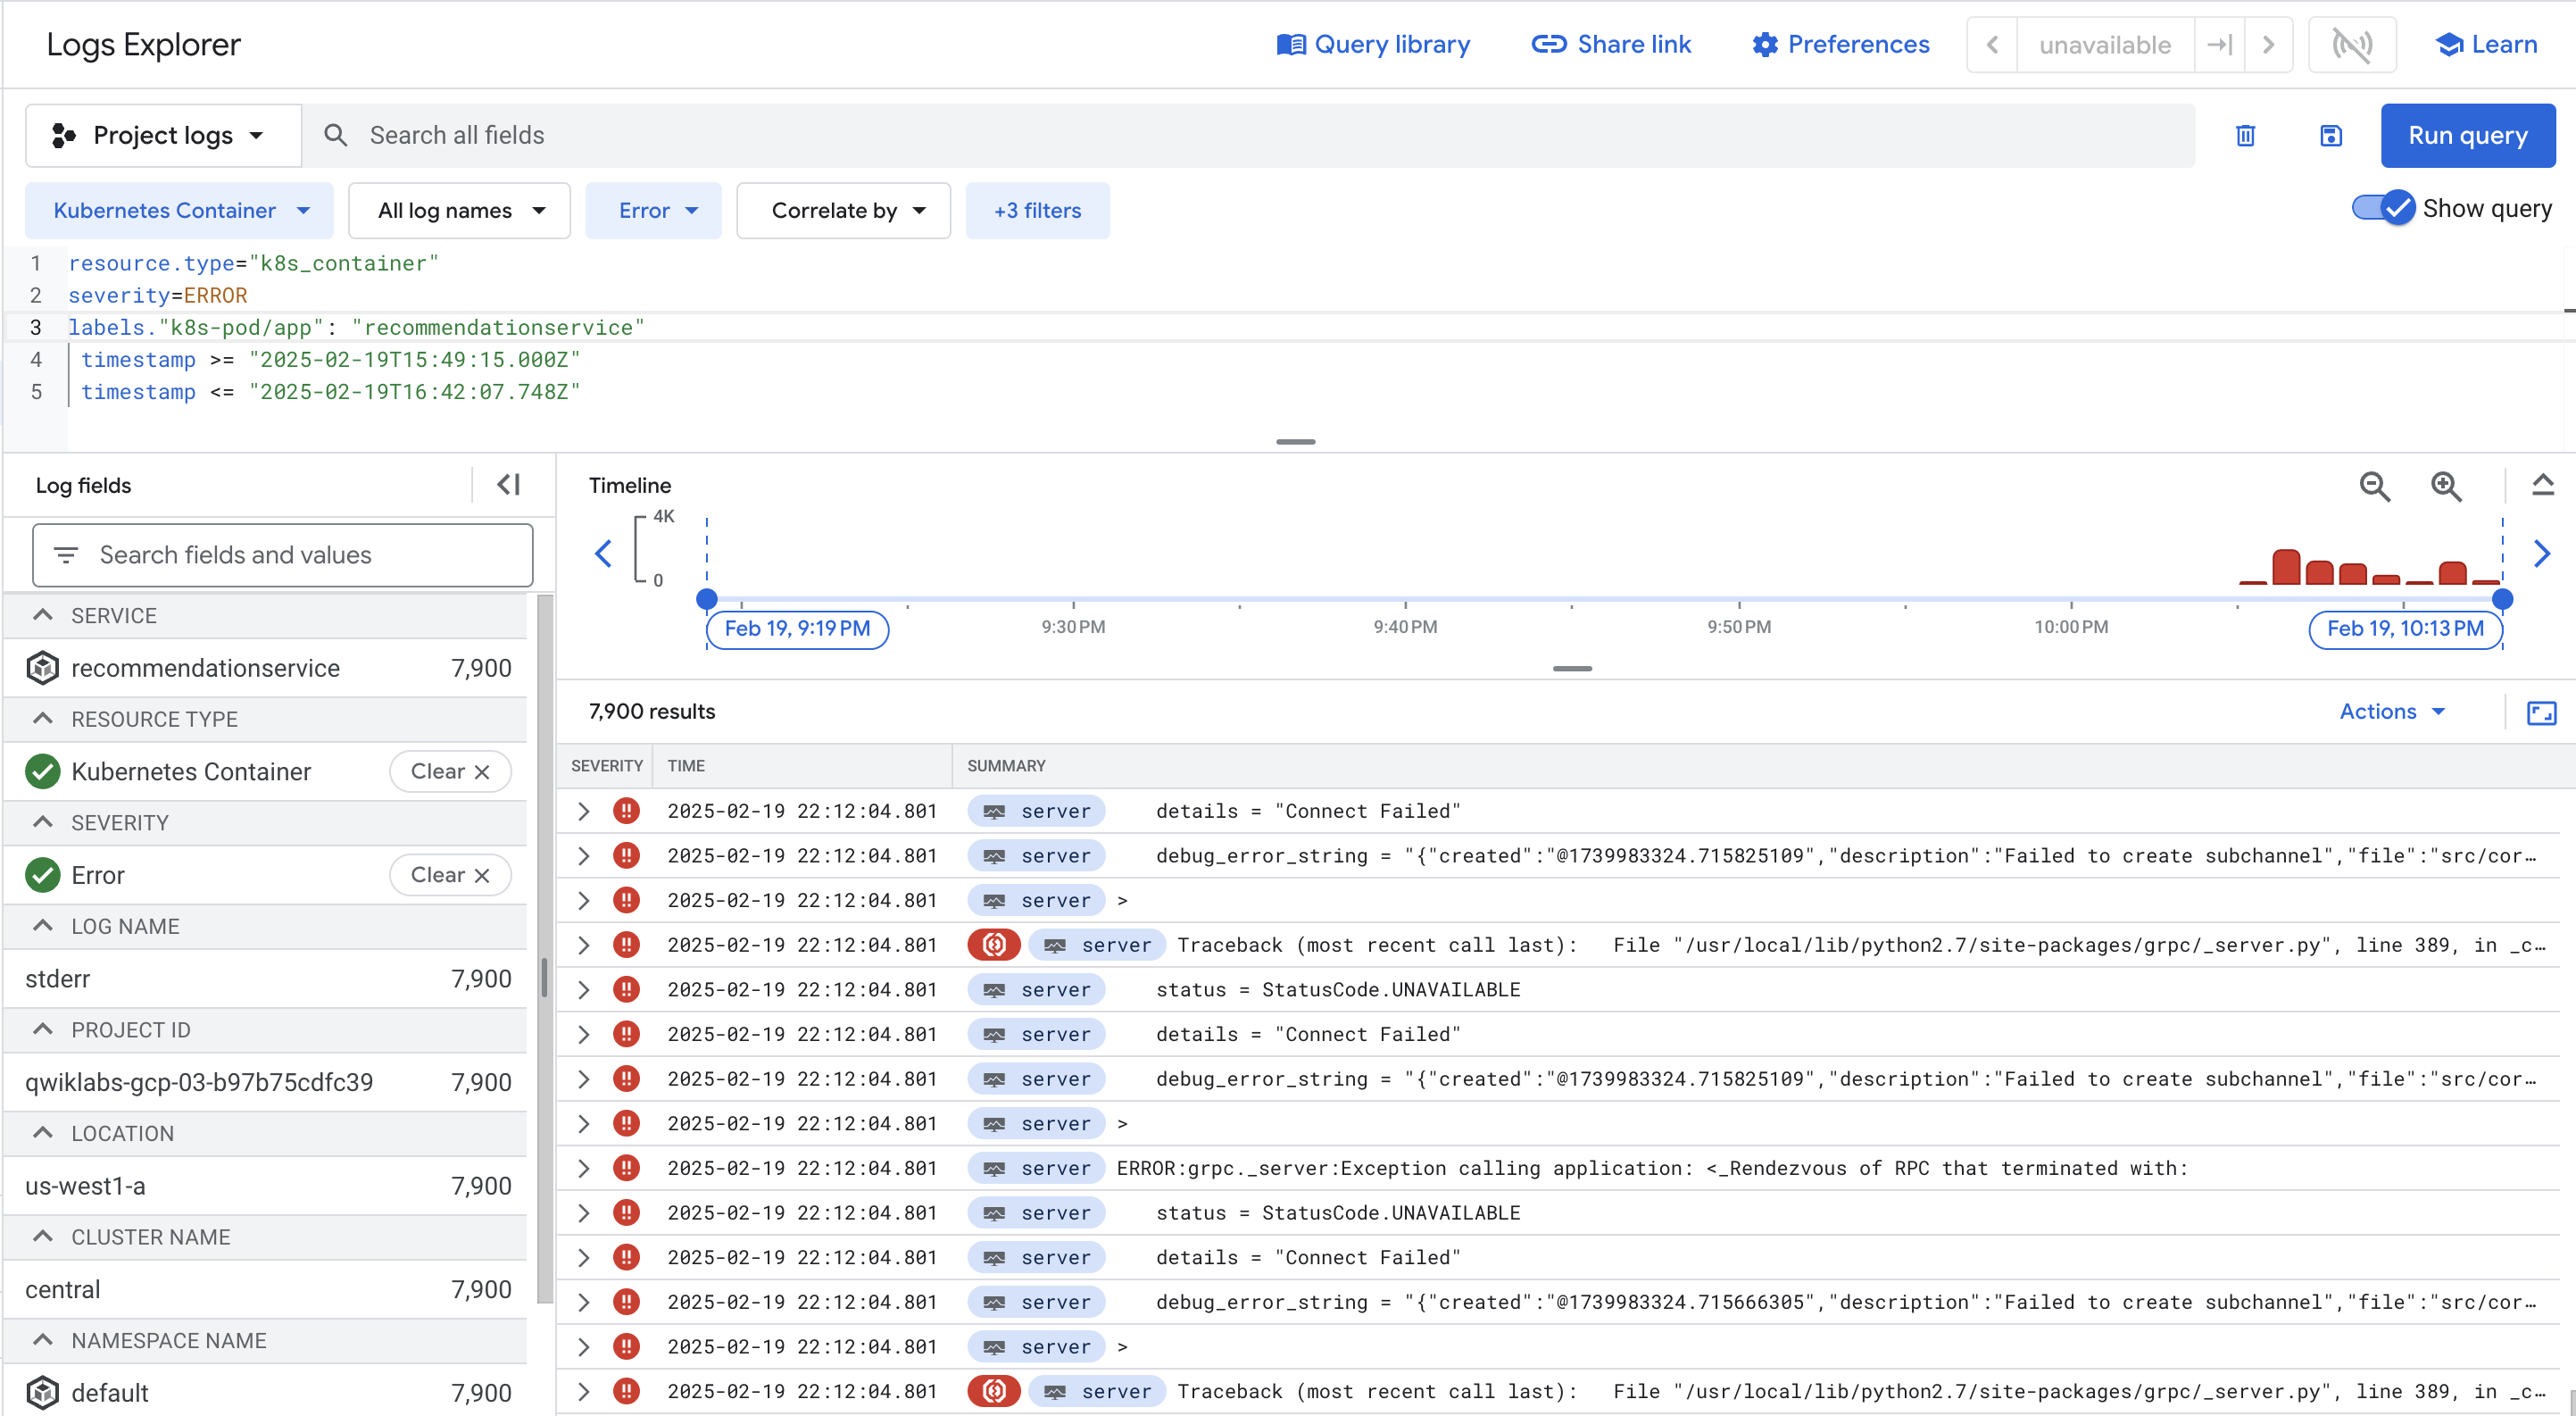Open the Query library
2576x1416 pixels.
pyautogui.click(x=1373, y=45)
